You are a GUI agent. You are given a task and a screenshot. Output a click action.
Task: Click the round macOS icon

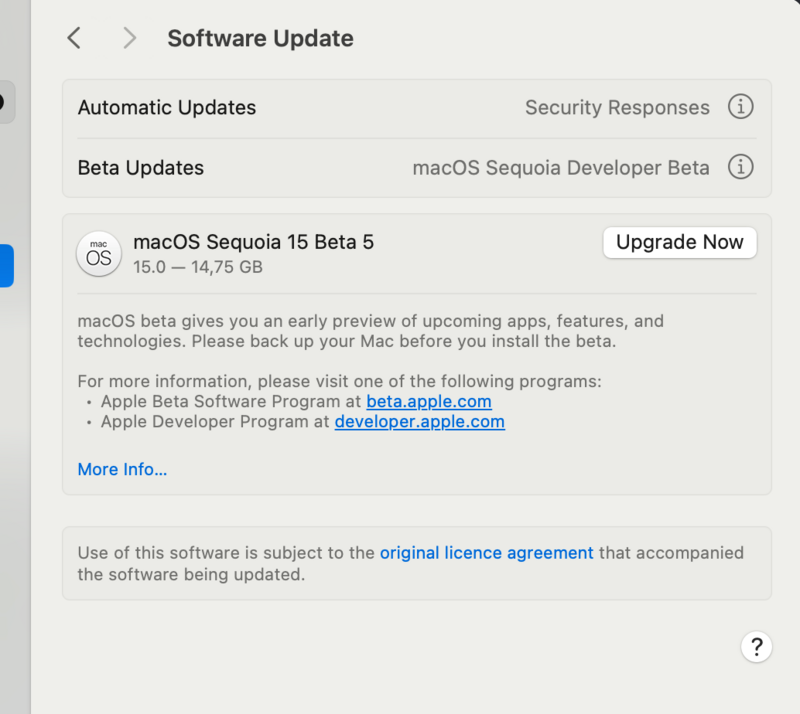(99, 254)
